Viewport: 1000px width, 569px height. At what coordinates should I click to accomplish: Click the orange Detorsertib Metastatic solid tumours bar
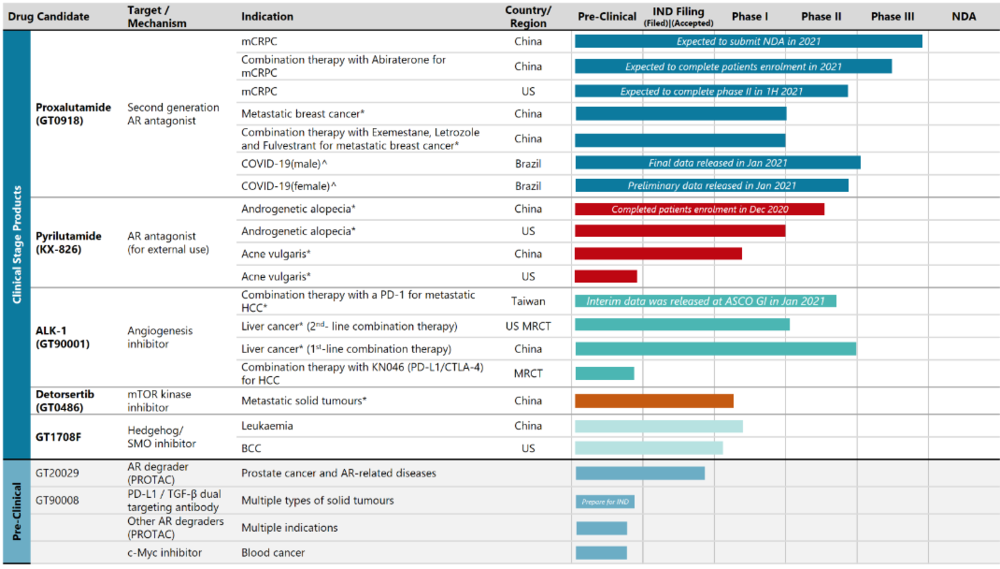[654, 401]
